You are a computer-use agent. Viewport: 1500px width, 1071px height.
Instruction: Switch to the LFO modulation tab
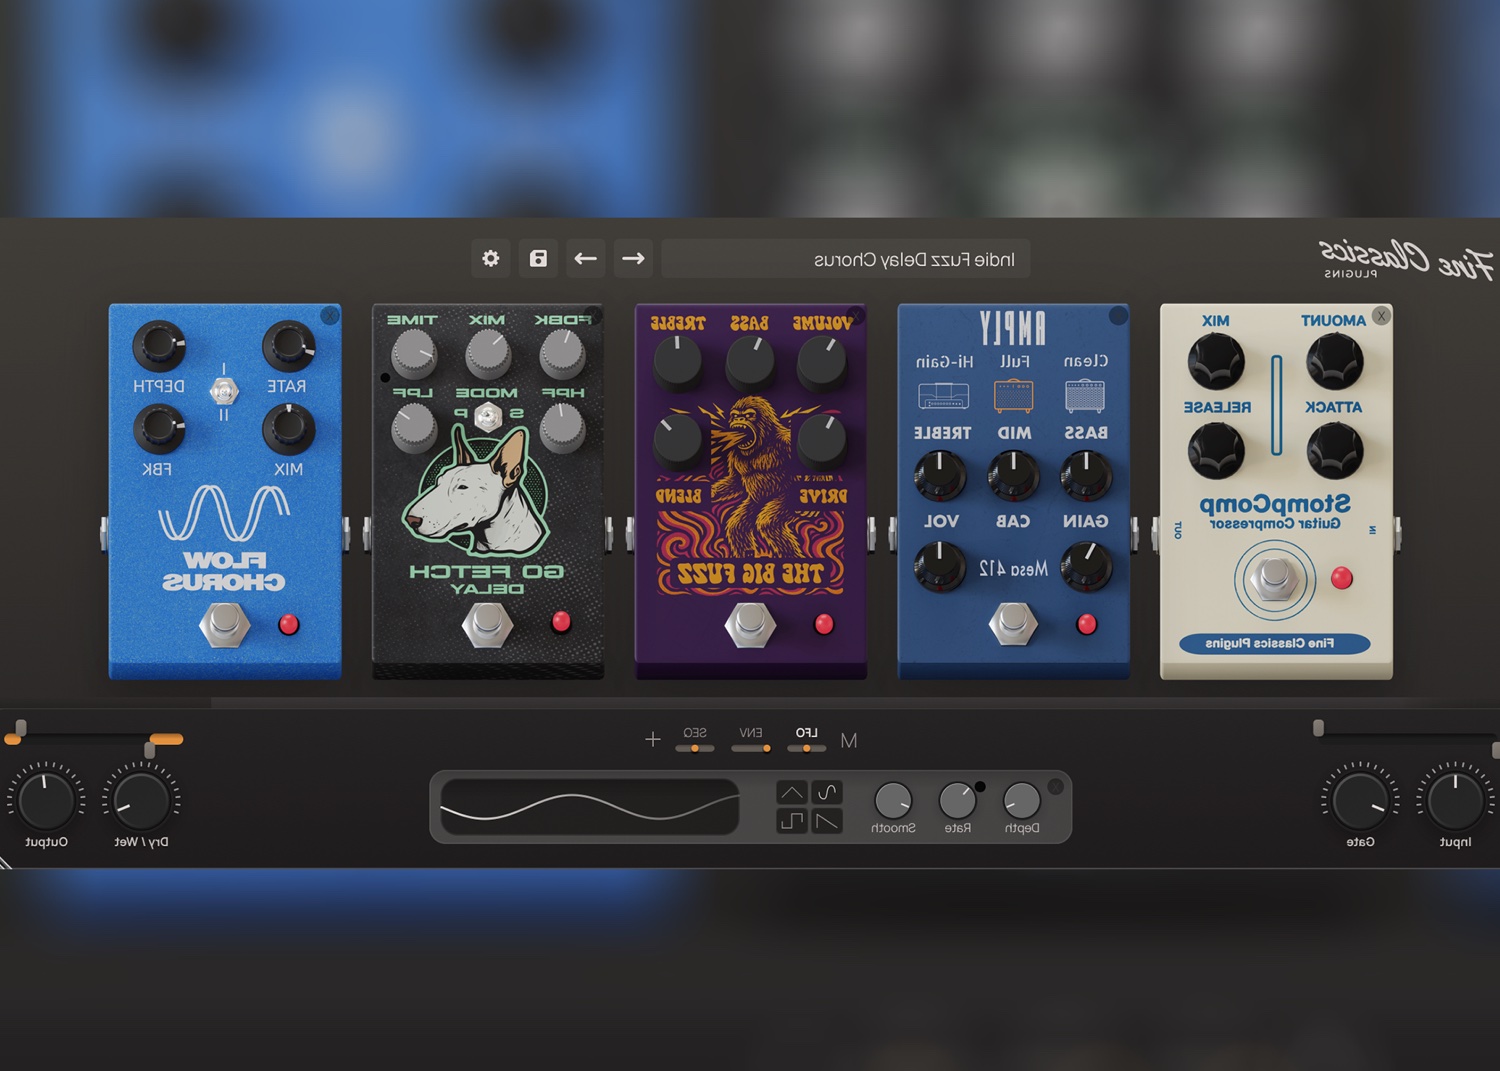(x=807, y=738)
